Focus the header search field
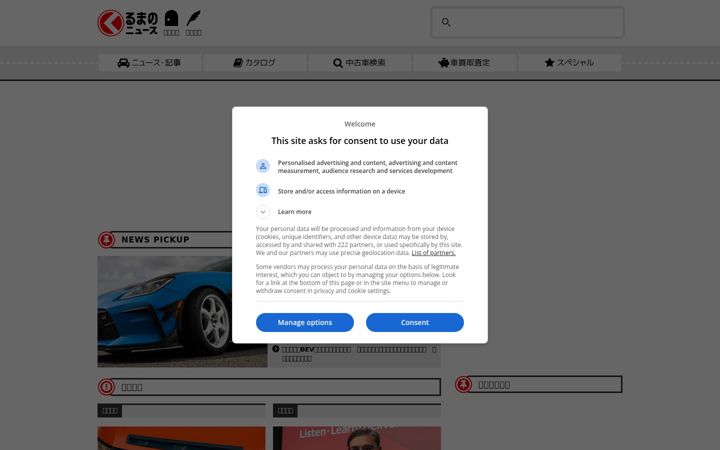The height and width of the screenshot is (450, 720). [527, 22]
